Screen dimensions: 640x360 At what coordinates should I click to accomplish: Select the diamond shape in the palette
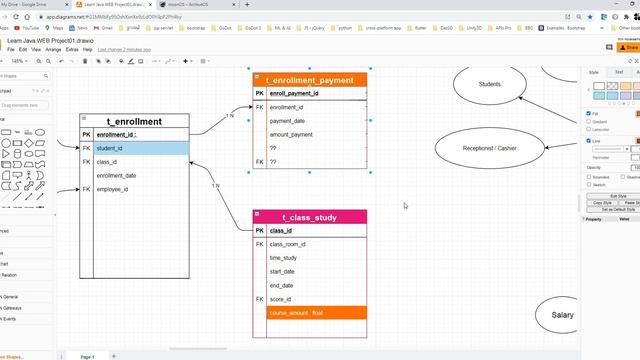[29, 143]
